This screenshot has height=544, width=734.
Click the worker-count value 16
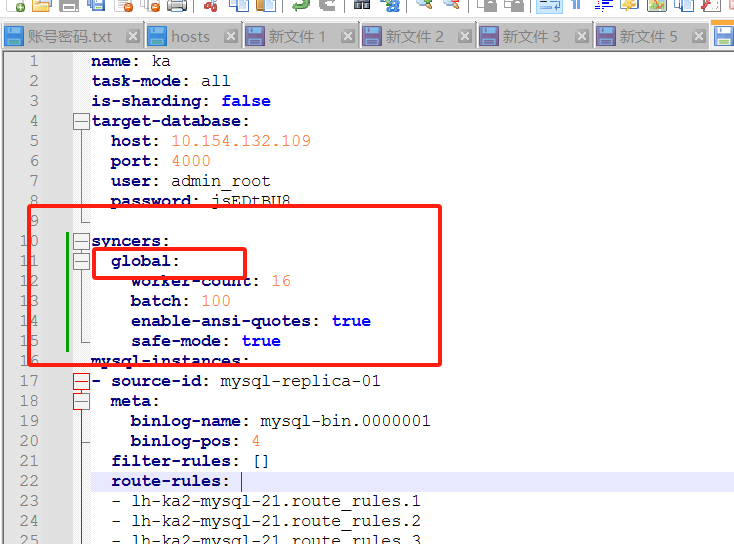[x=281, y=281]
